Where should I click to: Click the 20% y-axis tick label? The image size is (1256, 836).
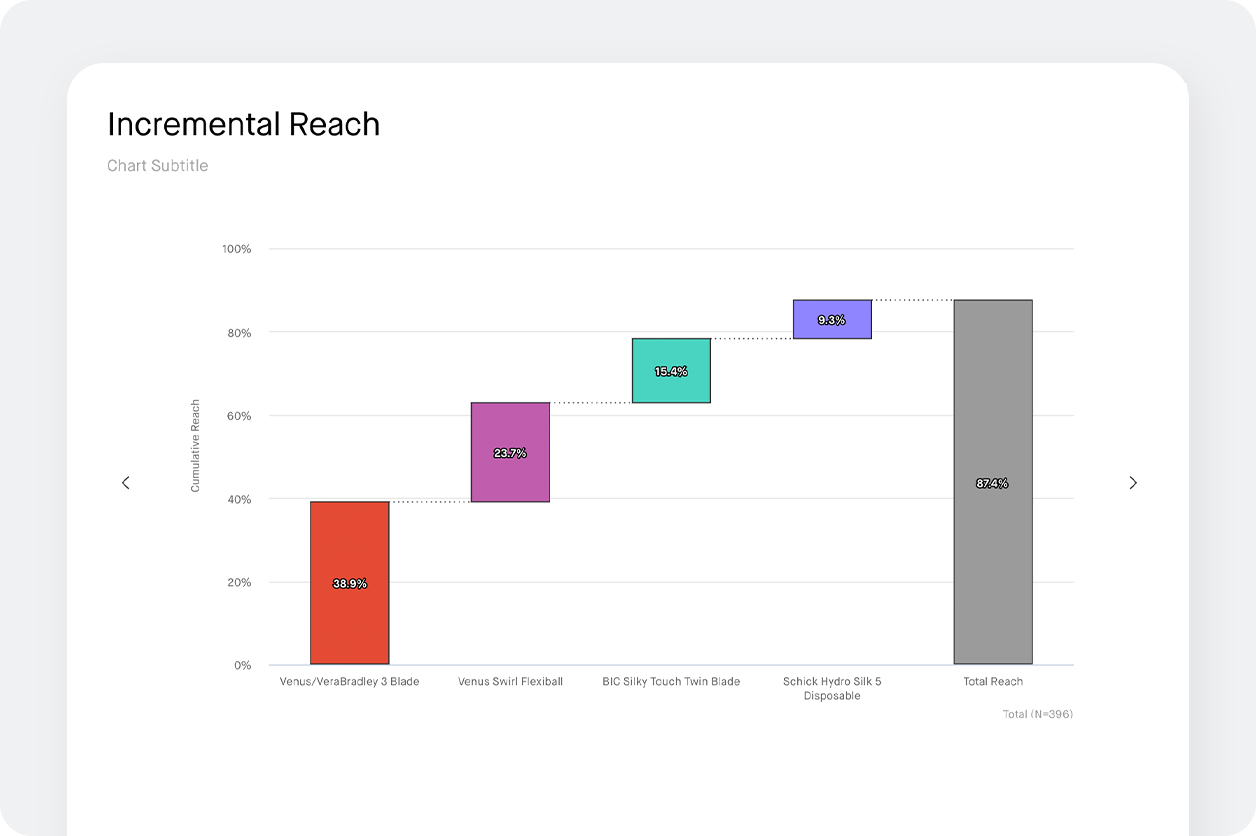coord(239,582)
